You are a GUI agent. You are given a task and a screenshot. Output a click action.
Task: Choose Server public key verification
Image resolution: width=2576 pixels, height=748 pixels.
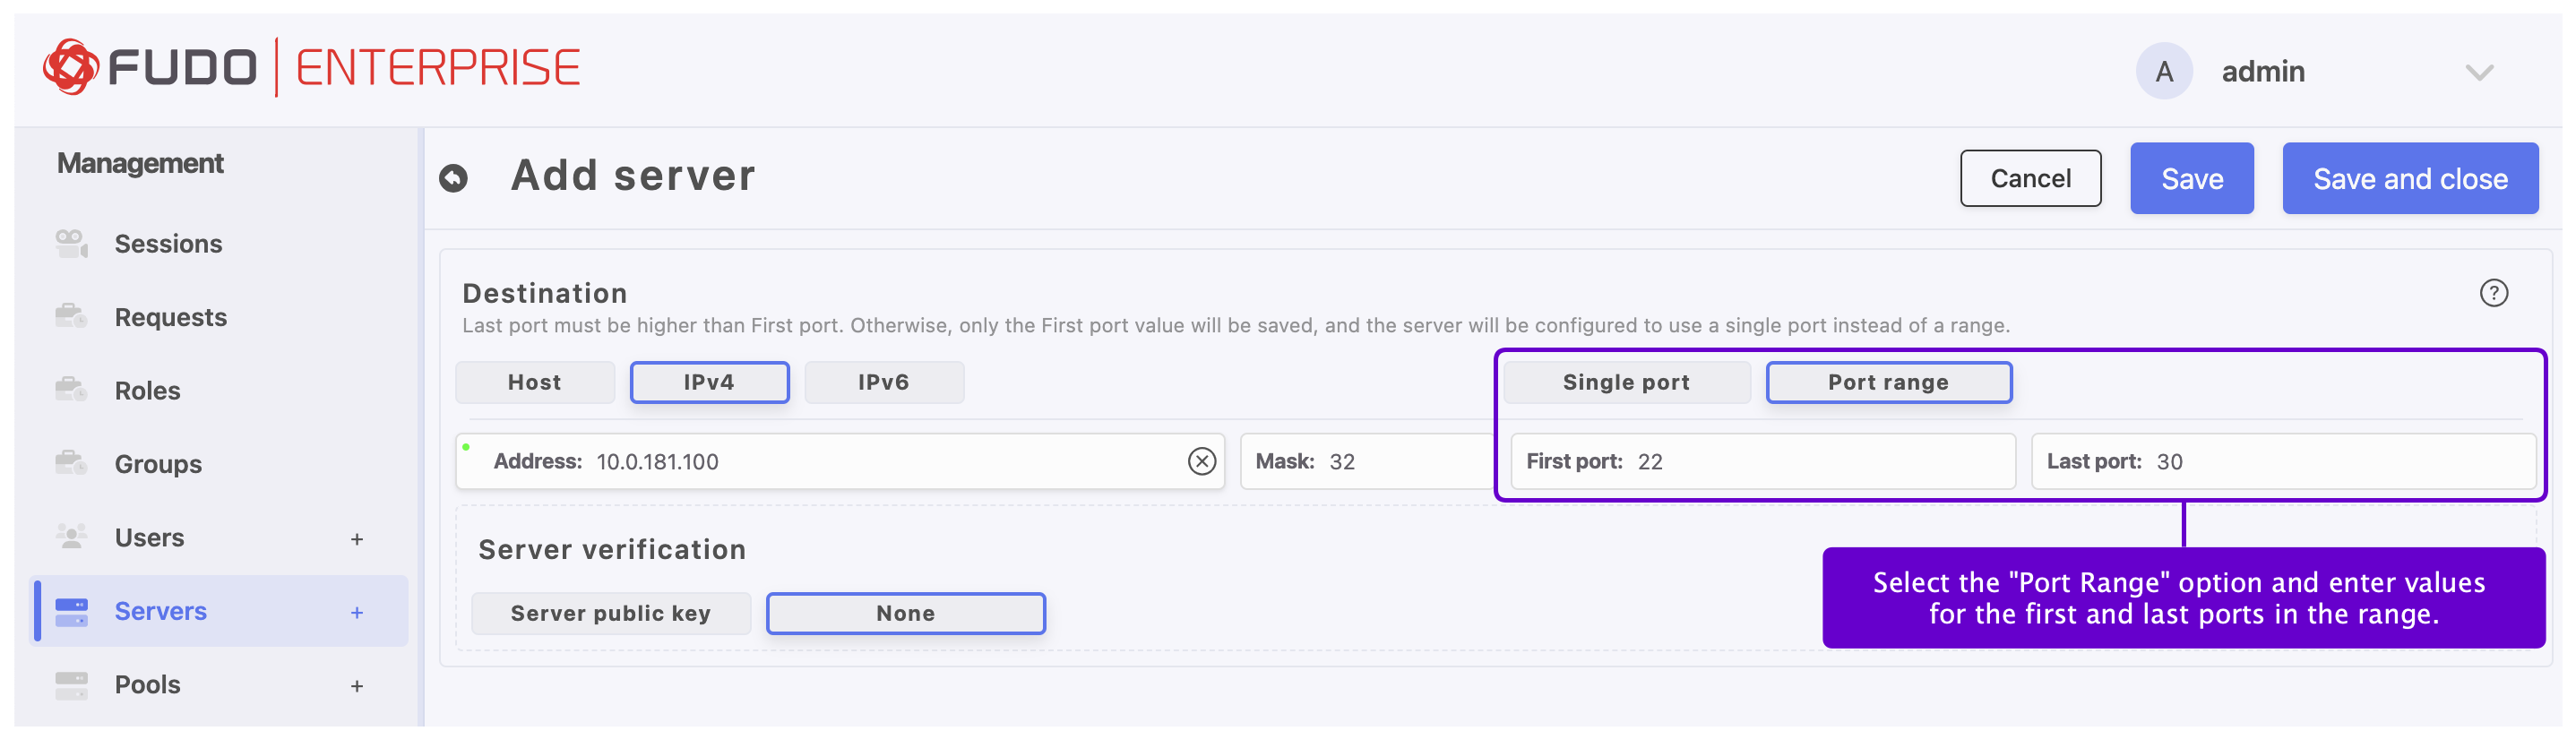click(610, 613)
